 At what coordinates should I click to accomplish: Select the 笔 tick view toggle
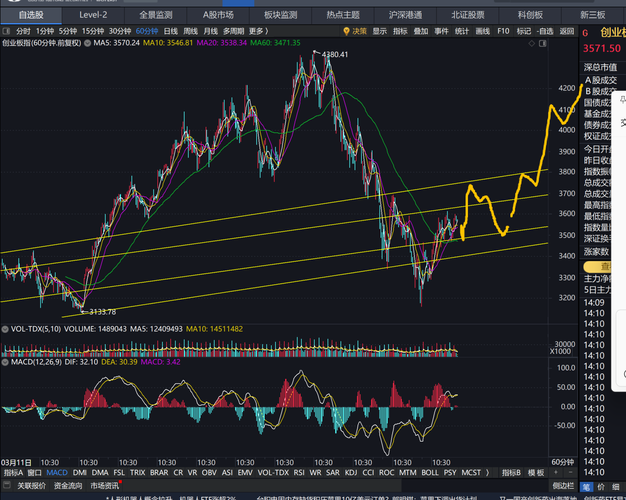click(x=586, y=486)
